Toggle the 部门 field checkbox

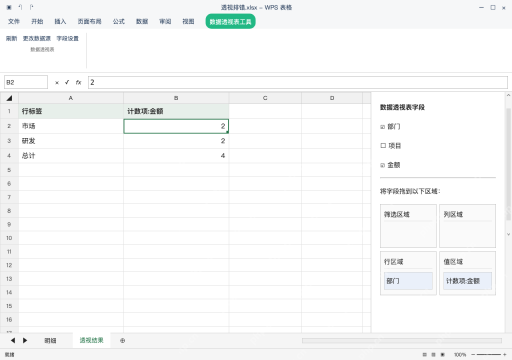coord(383,127)
